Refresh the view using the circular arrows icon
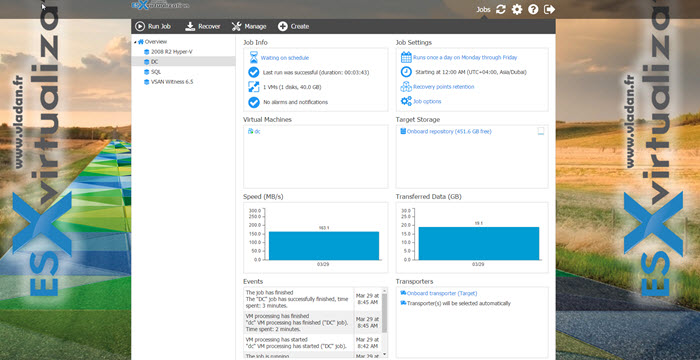 tap(500, 9)
